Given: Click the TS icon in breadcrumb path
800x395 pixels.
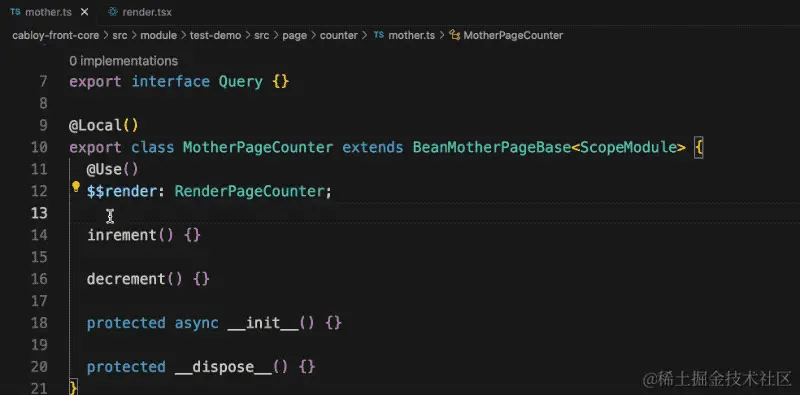Looking at the screenshot, I should coord(379,35).
